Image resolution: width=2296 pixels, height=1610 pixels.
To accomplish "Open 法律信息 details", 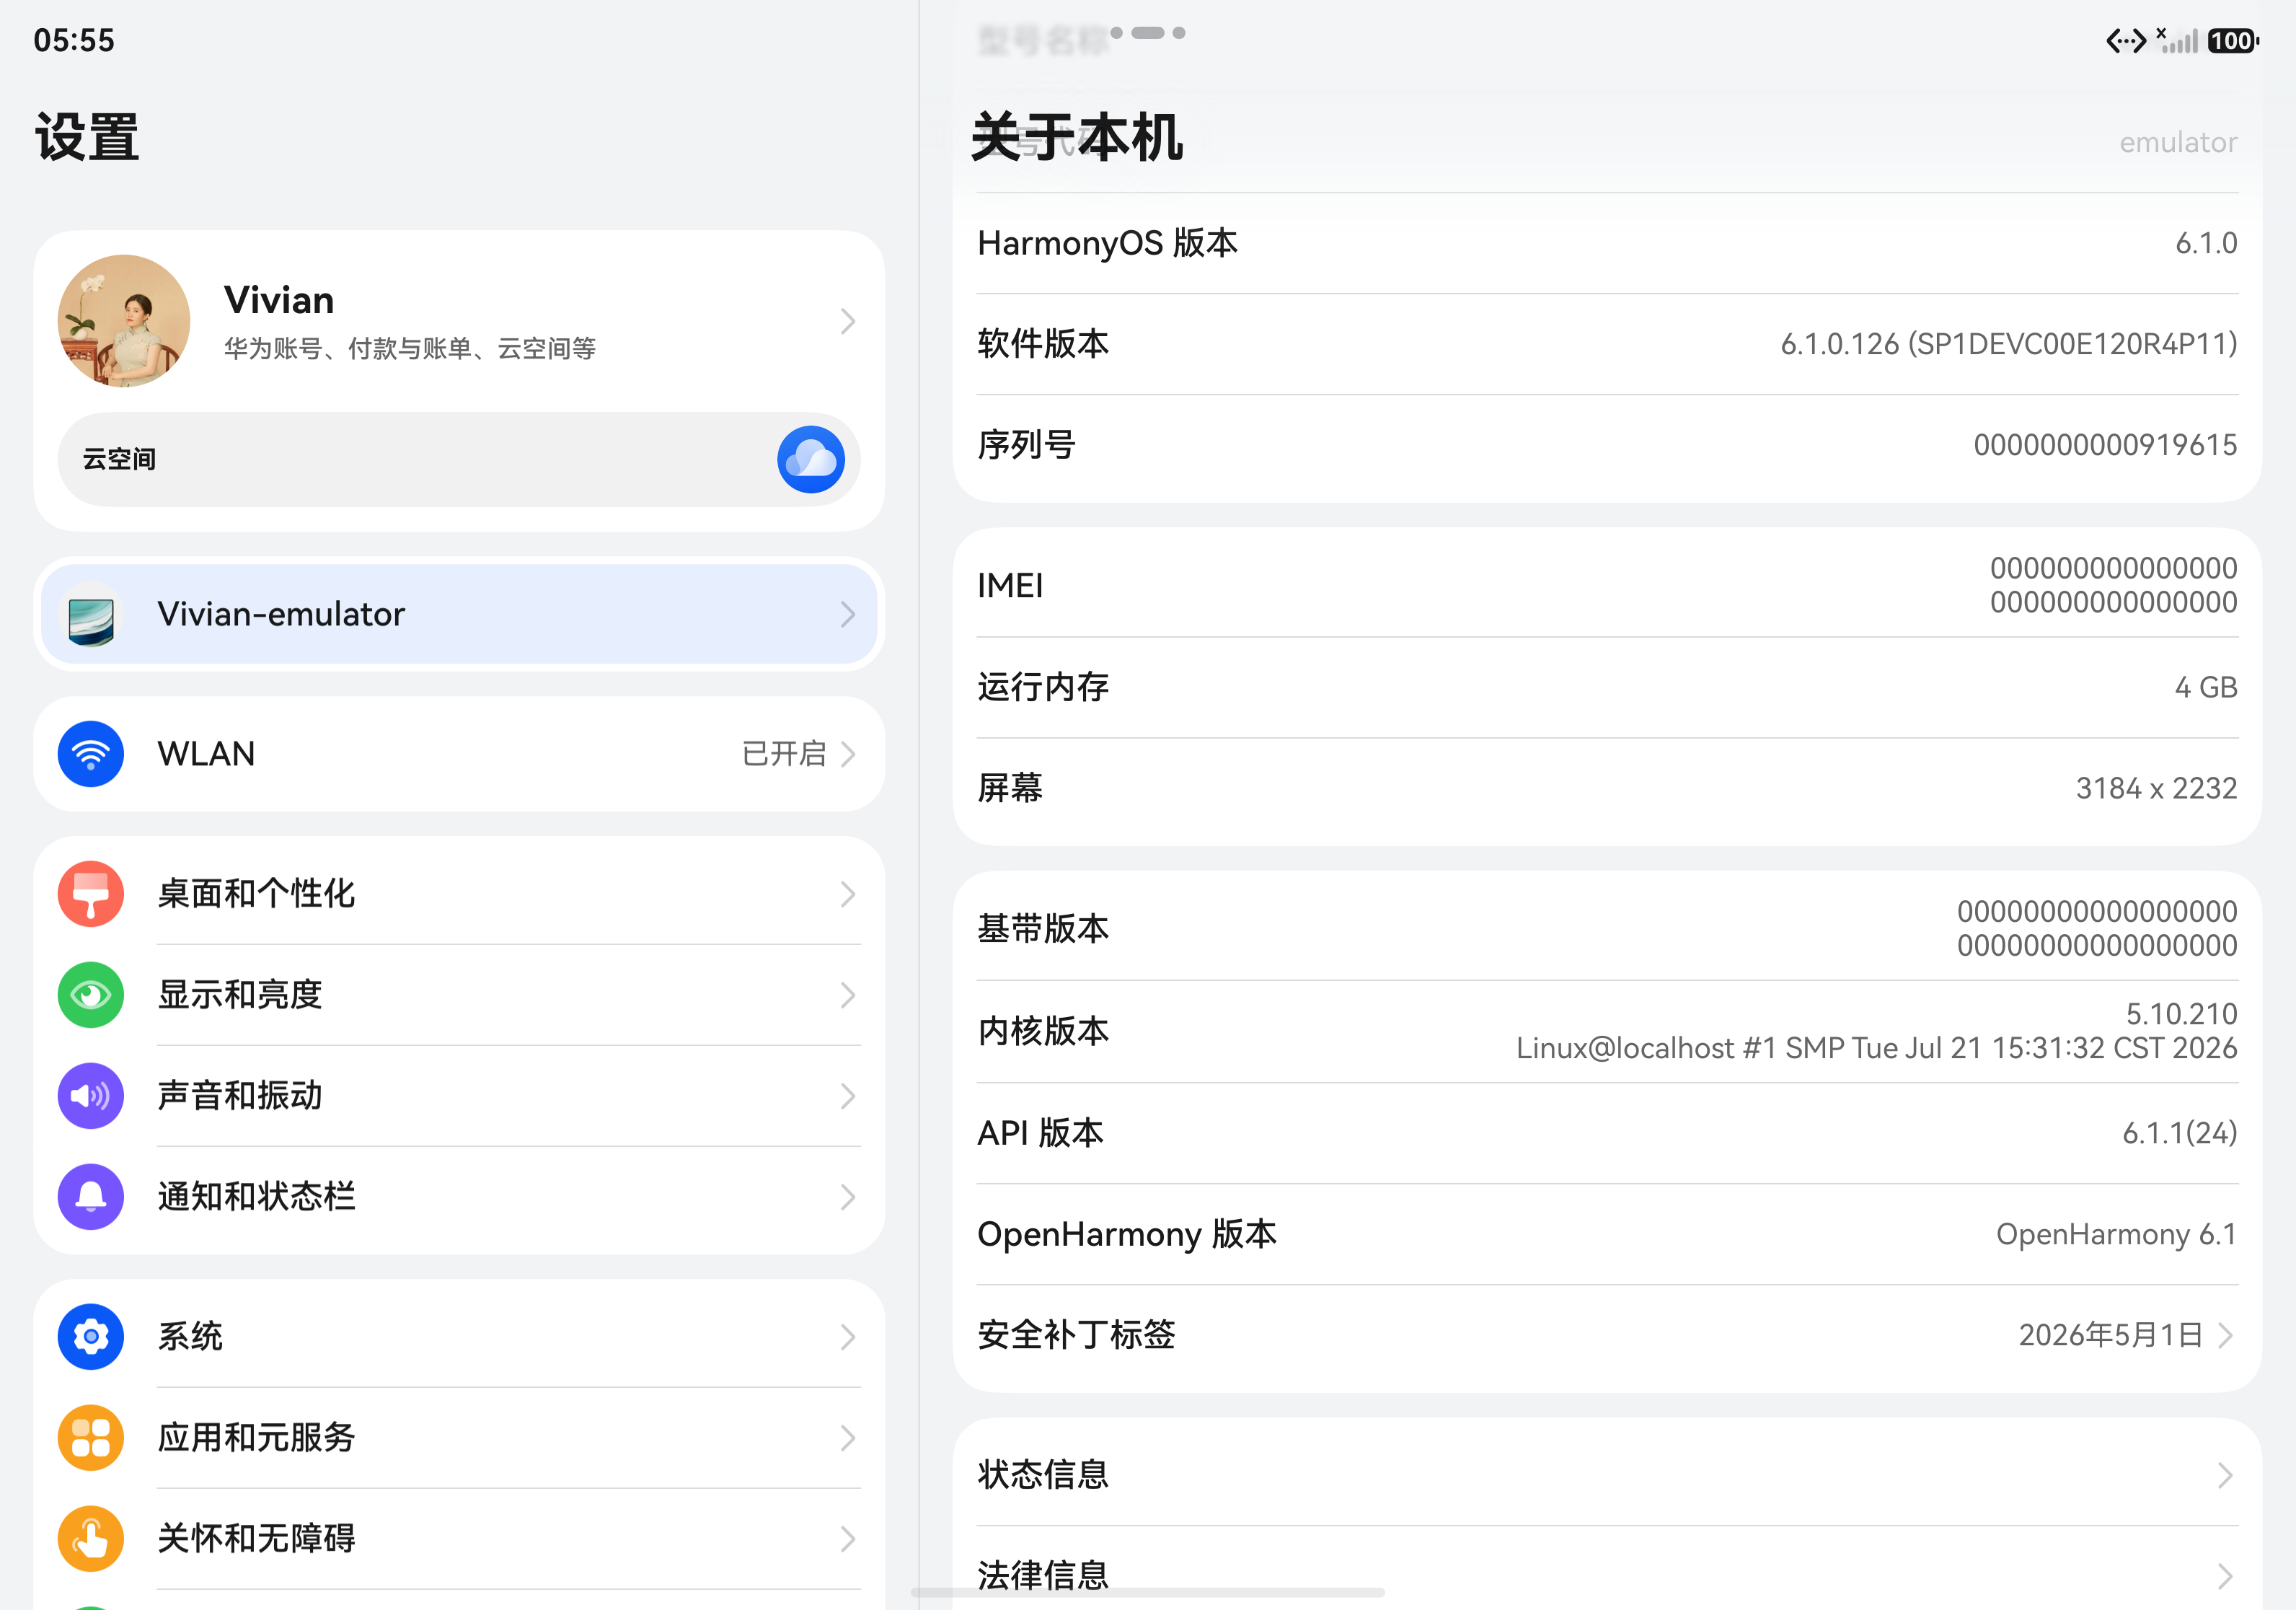I will tap(1607, 1576).
